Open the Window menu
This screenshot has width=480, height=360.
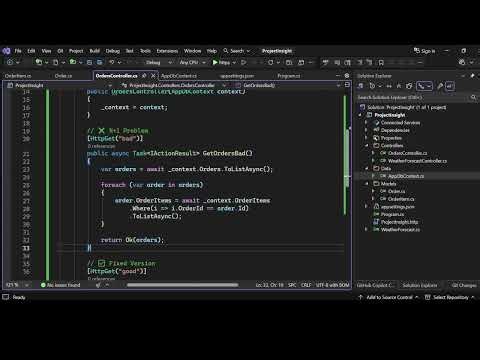192,51
